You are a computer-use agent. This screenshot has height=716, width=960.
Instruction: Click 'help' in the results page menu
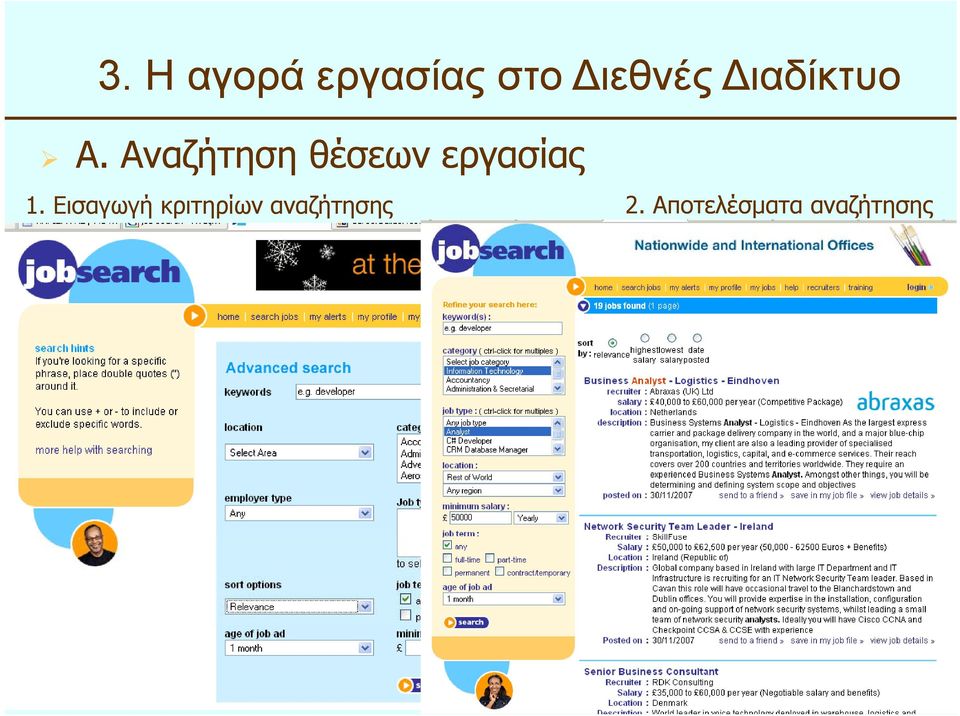[792, 287]
